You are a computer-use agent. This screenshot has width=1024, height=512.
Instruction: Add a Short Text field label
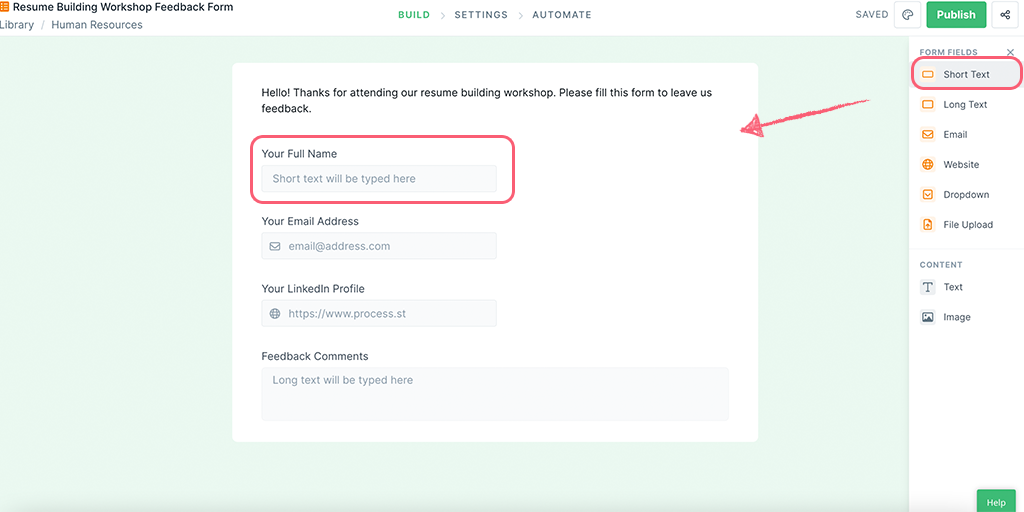point(967,74)
